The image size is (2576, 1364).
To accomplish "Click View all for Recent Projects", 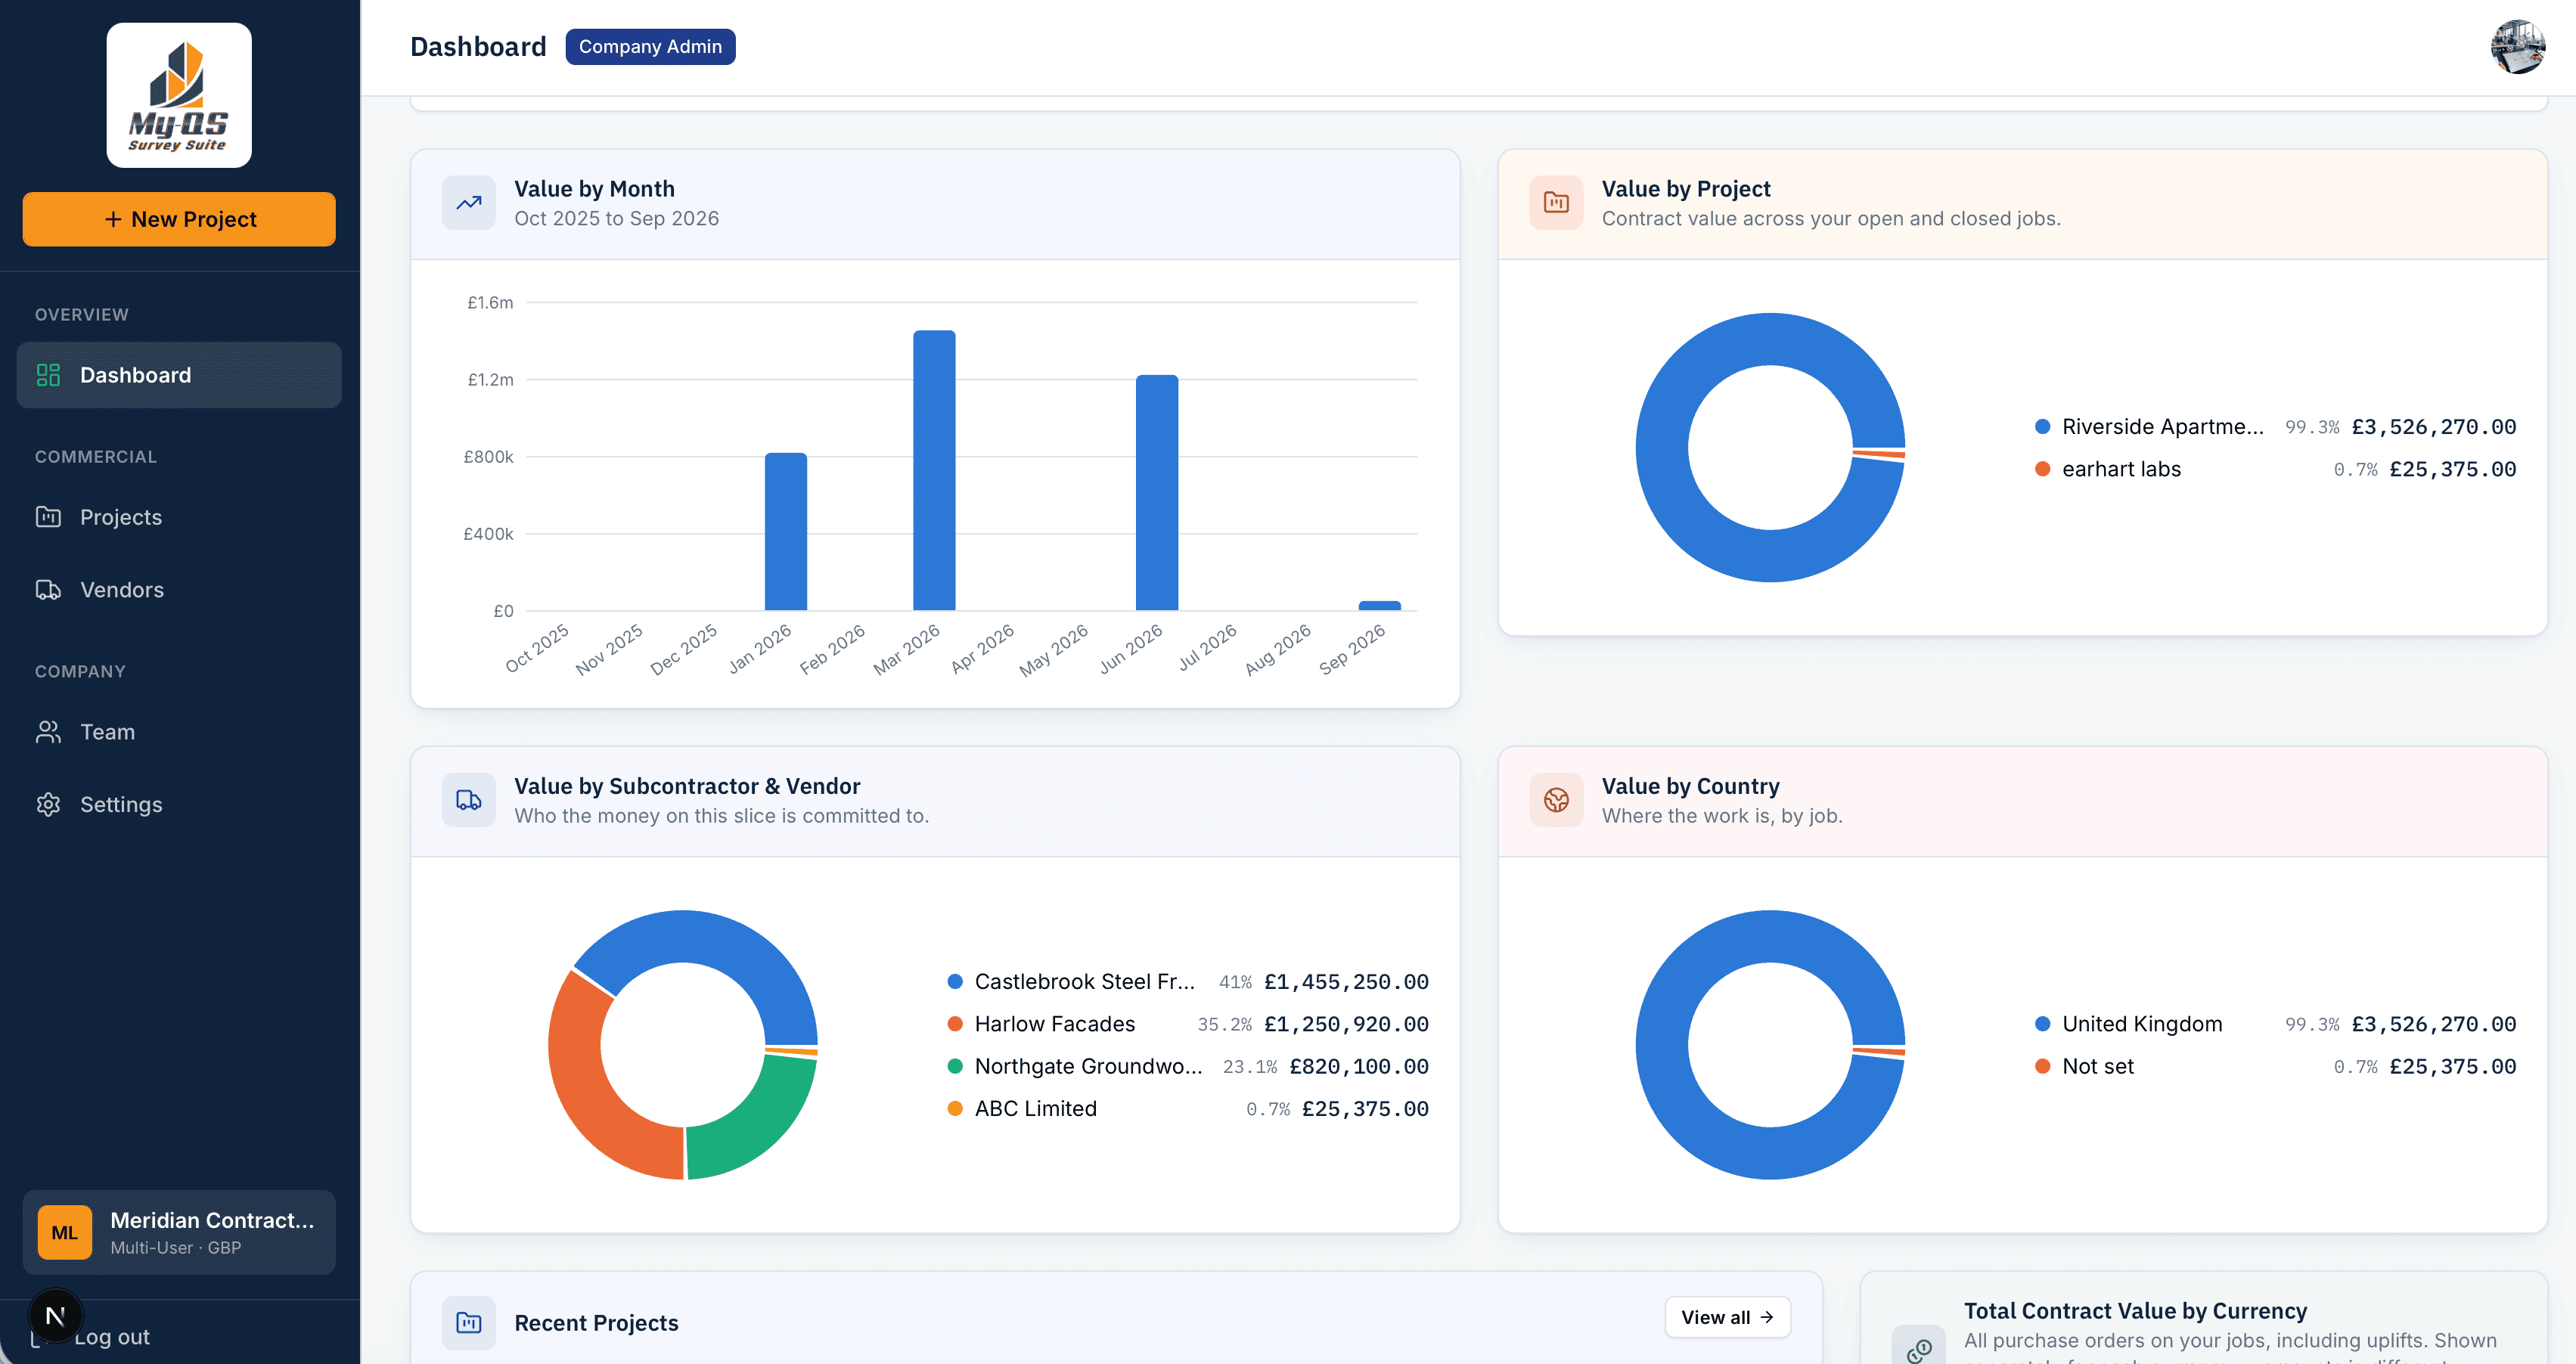I will [x=1727, y=1317].
